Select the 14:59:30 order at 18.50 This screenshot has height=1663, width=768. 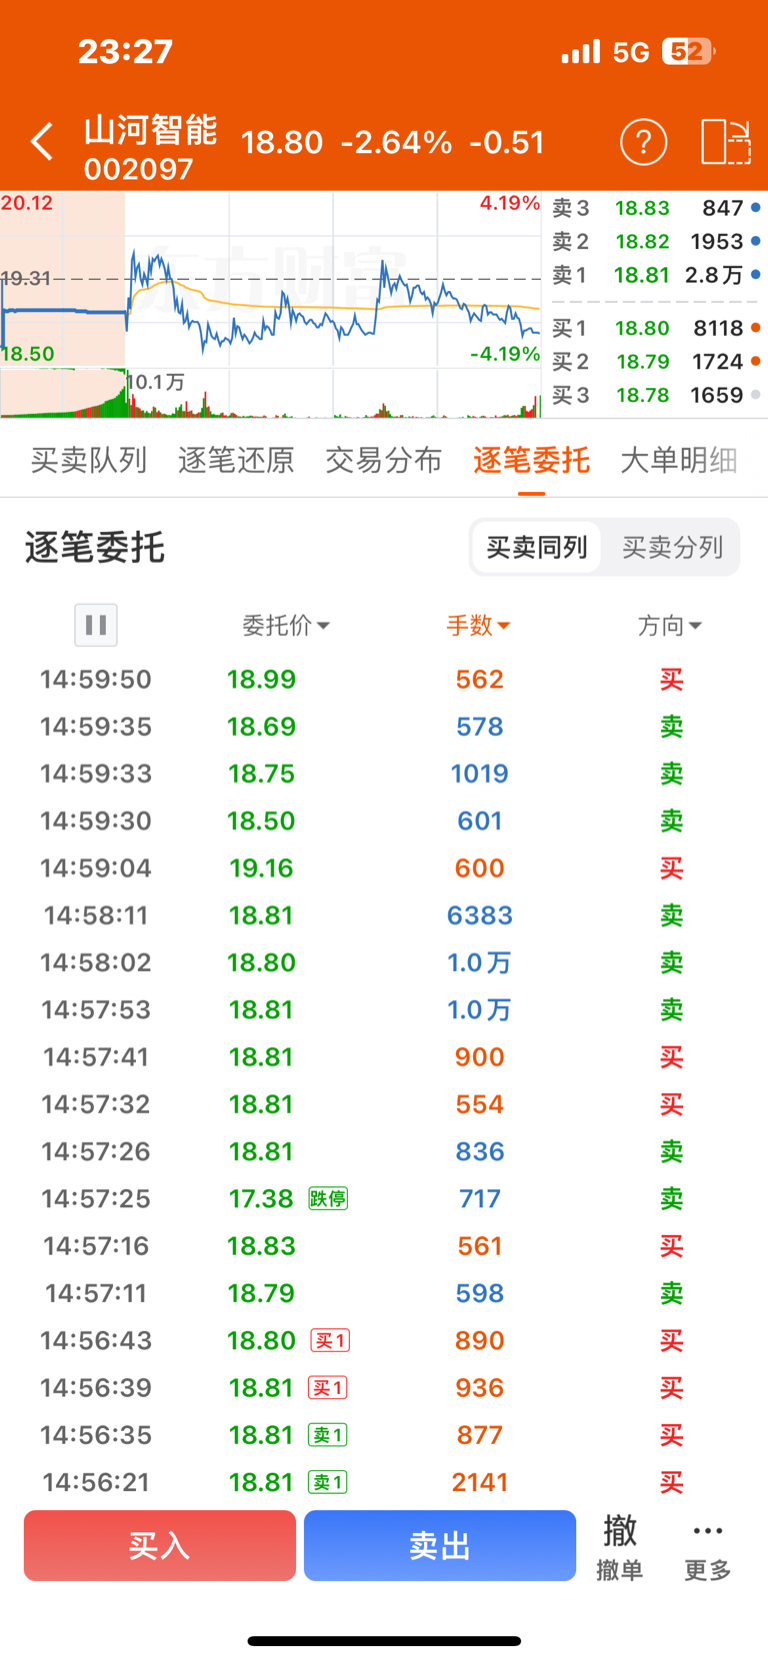(x=384, y=821)
